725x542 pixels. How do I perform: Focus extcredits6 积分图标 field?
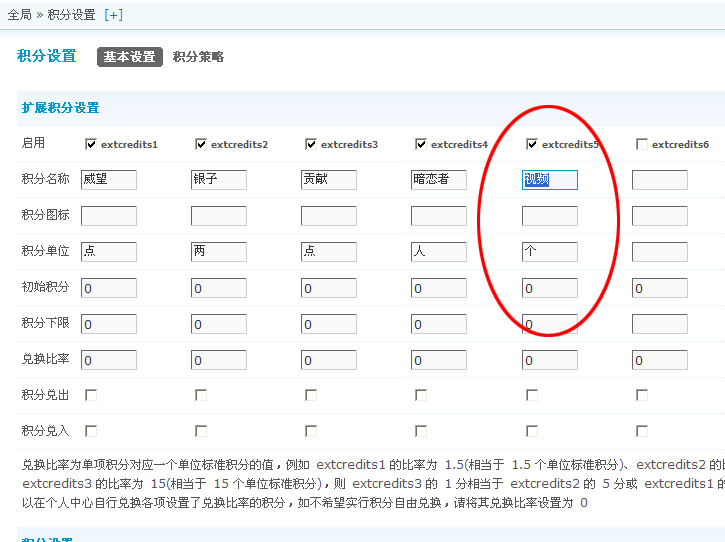tap(660, 216)
